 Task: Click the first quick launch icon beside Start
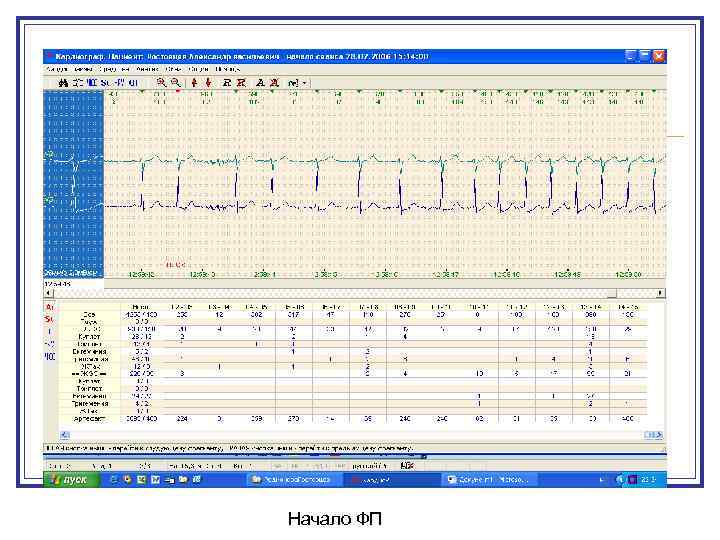coord(114,479)
